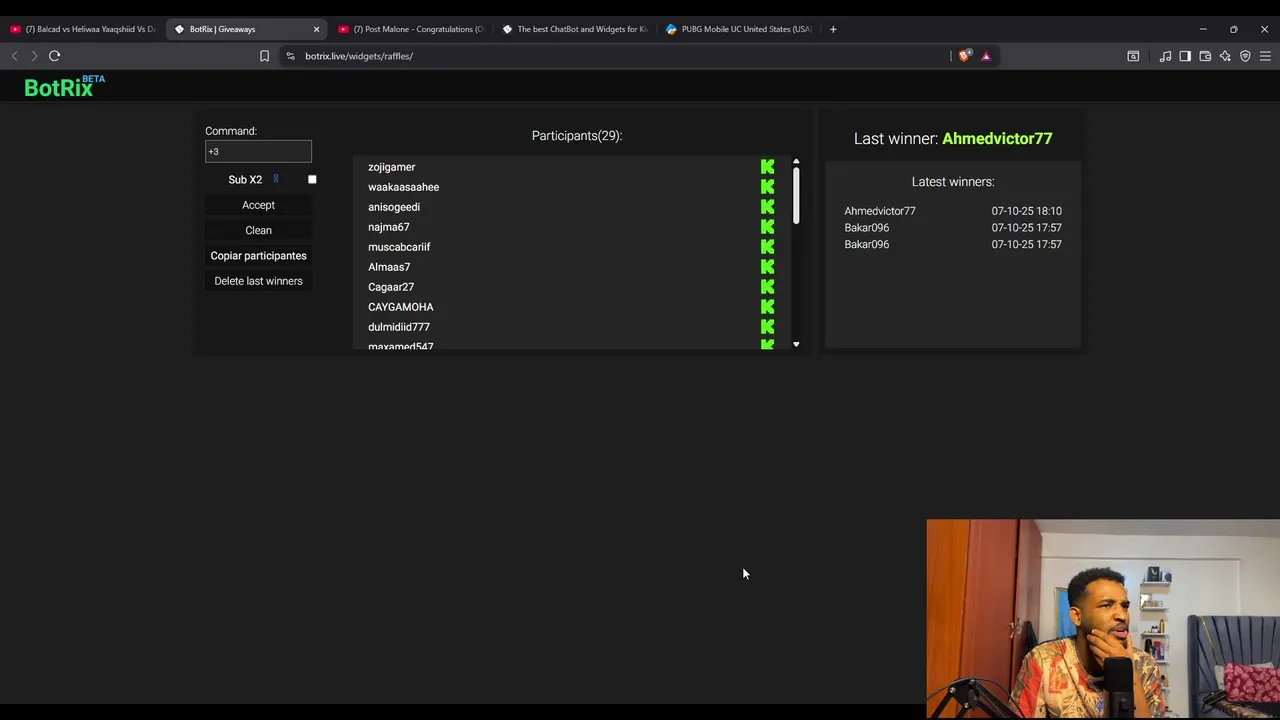Select the BotRix Giveaways tab
This screenshot has height=720, width=1280.
(x=247, y=29)
